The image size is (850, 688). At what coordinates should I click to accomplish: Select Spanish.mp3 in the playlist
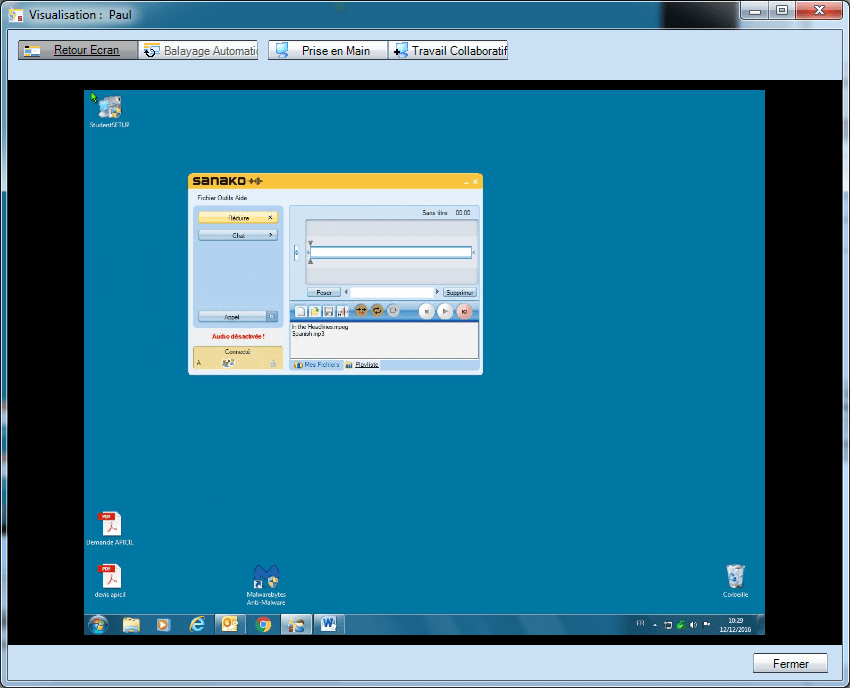[x=308, y=334]
